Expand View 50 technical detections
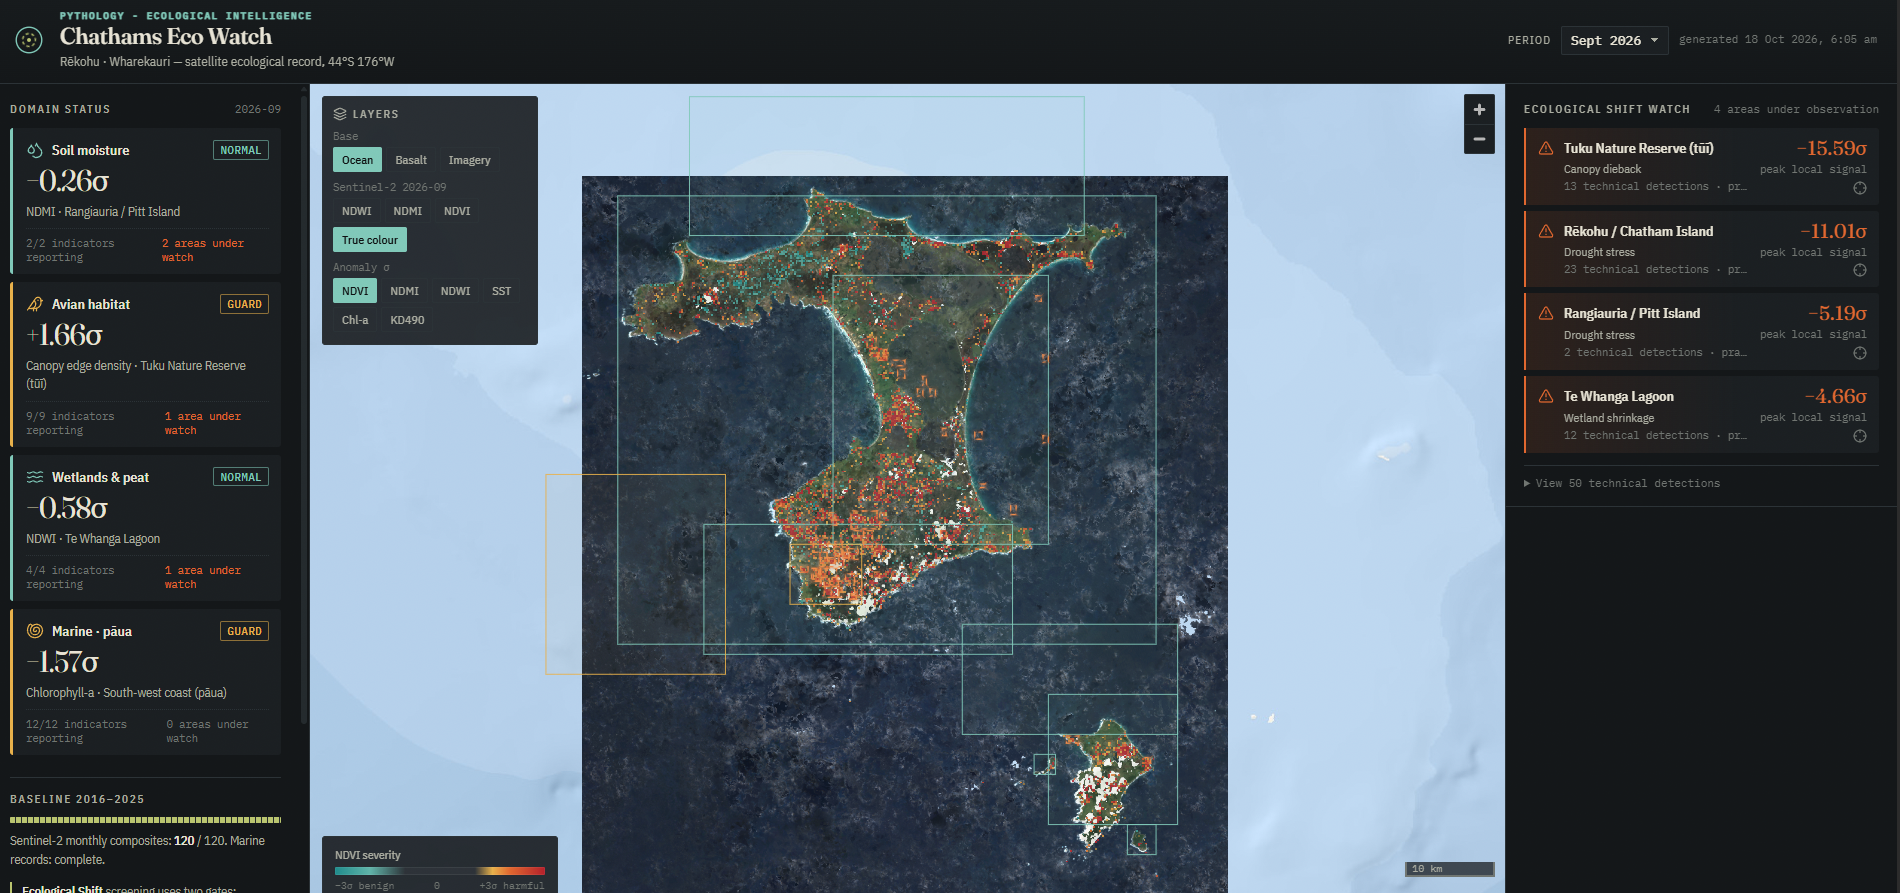 (x=1622, y=483)
